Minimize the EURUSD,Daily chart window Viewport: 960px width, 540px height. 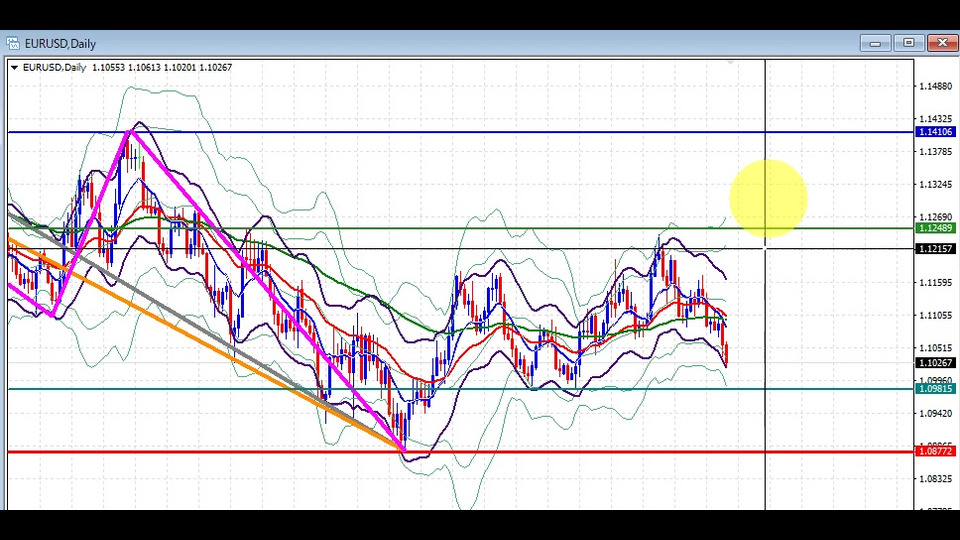pyautogui.click(x=875, y=43)
